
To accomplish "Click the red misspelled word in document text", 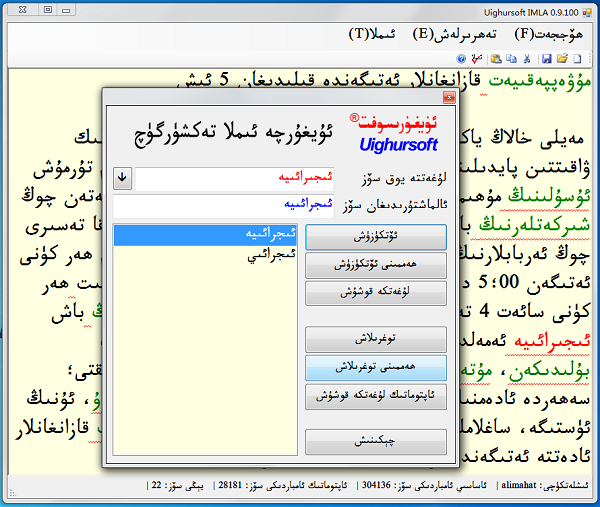I will coord(552,341).
